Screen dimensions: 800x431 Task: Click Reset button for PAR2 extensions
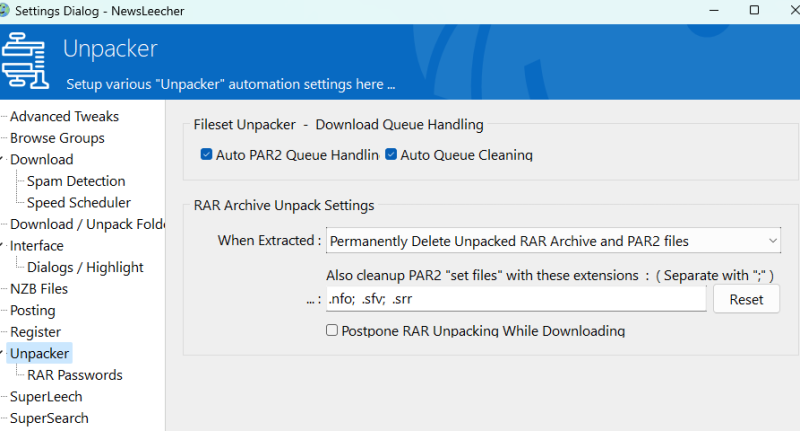[x=746, y=299]
